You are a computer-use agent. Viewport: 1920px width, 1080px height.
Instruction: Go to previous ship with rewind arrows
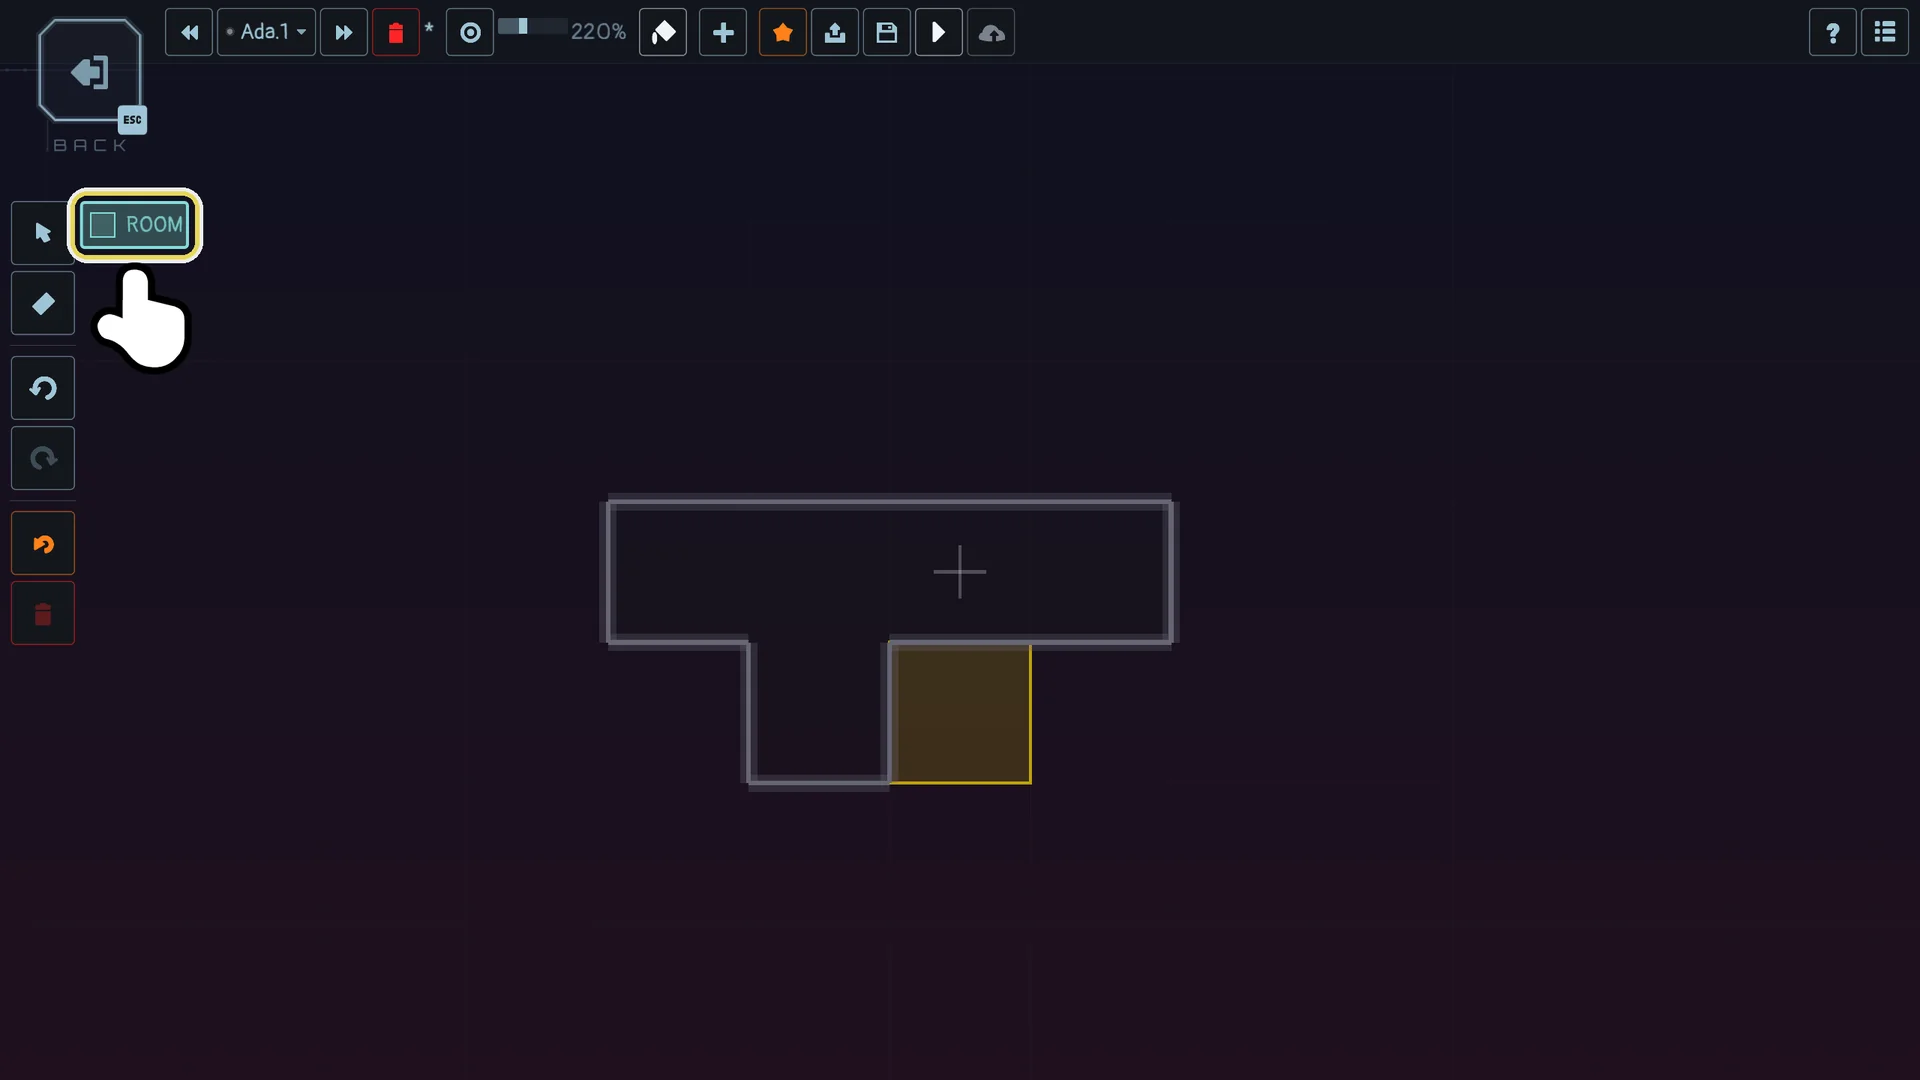tap(189, 32)
